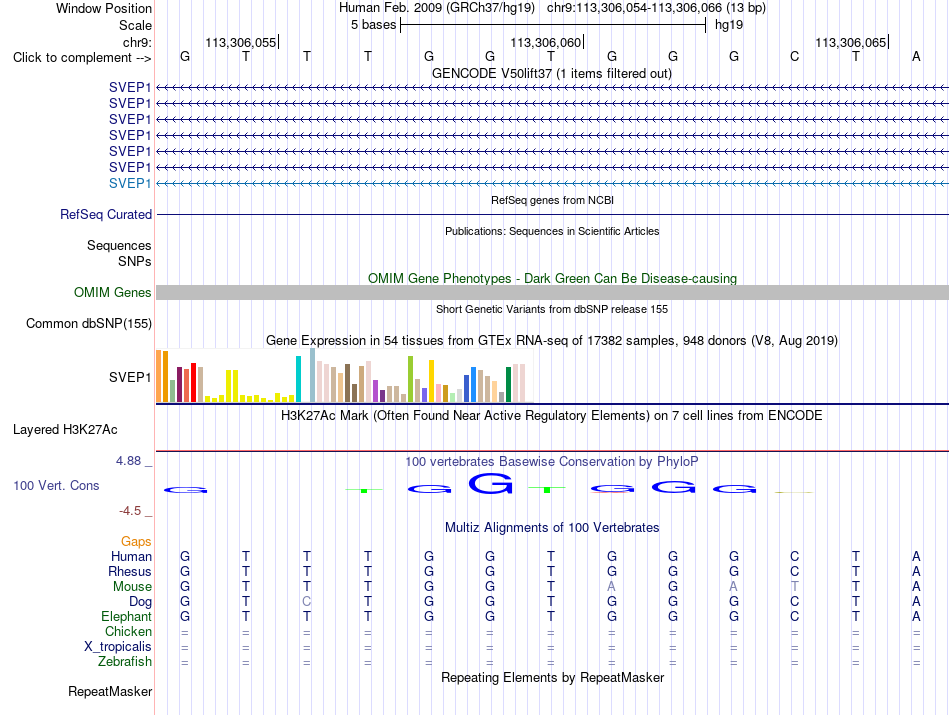
Task: Click the C base in the complement base row
Action: pos(794,56)
